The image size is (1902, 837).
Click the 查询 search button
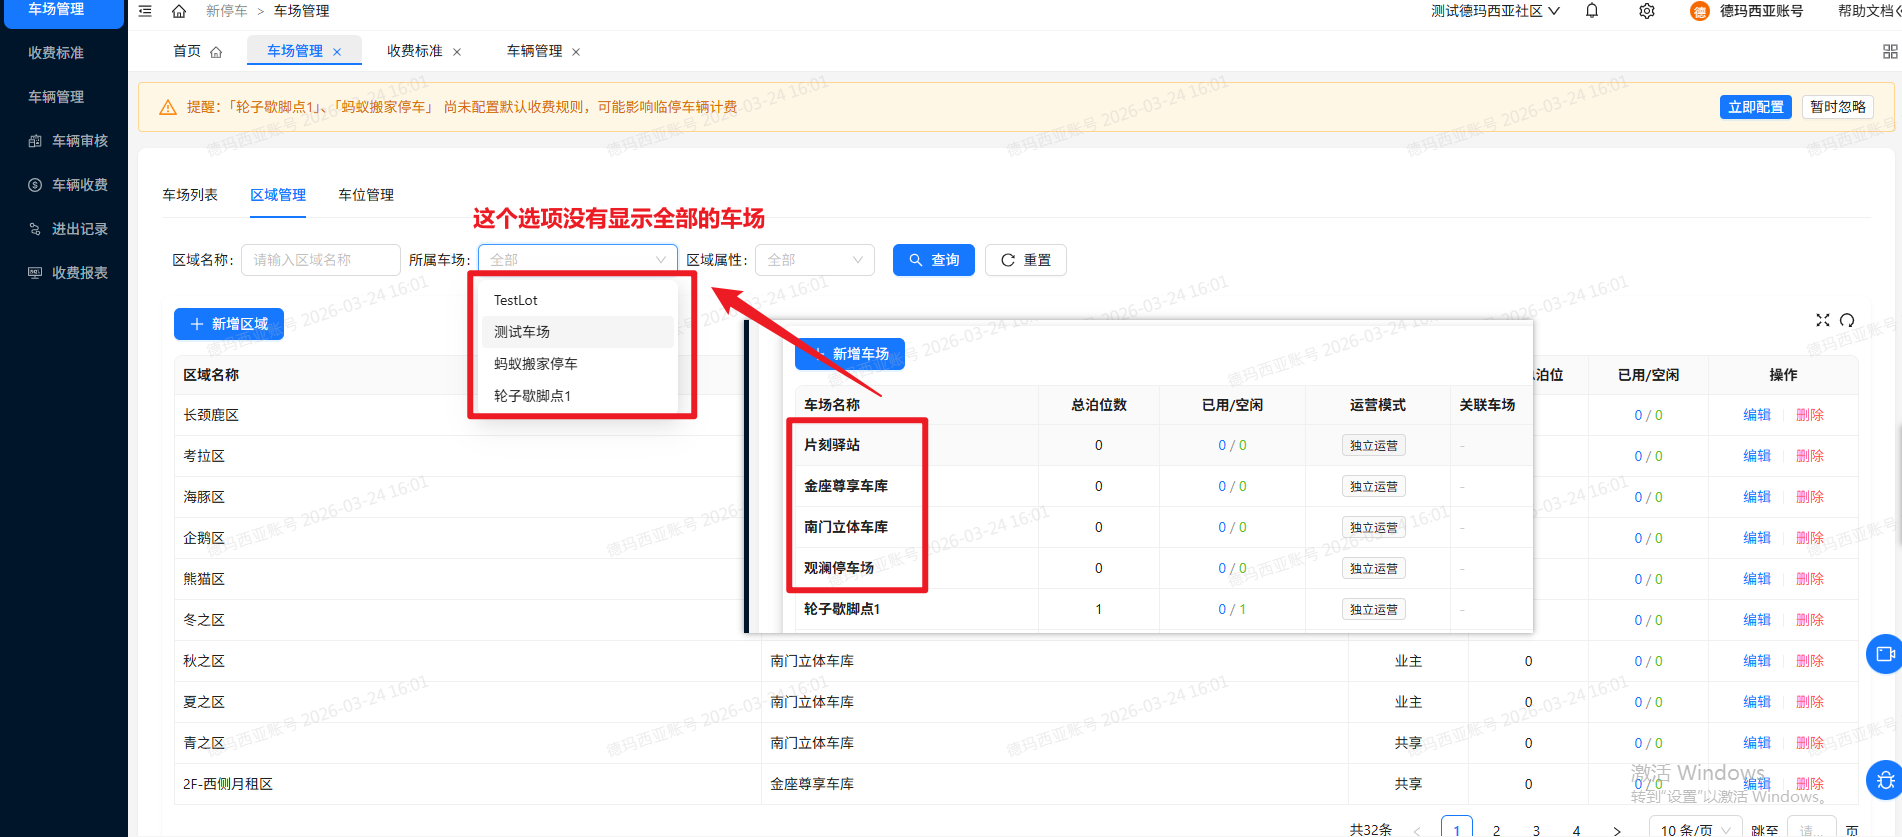point(934,260)
